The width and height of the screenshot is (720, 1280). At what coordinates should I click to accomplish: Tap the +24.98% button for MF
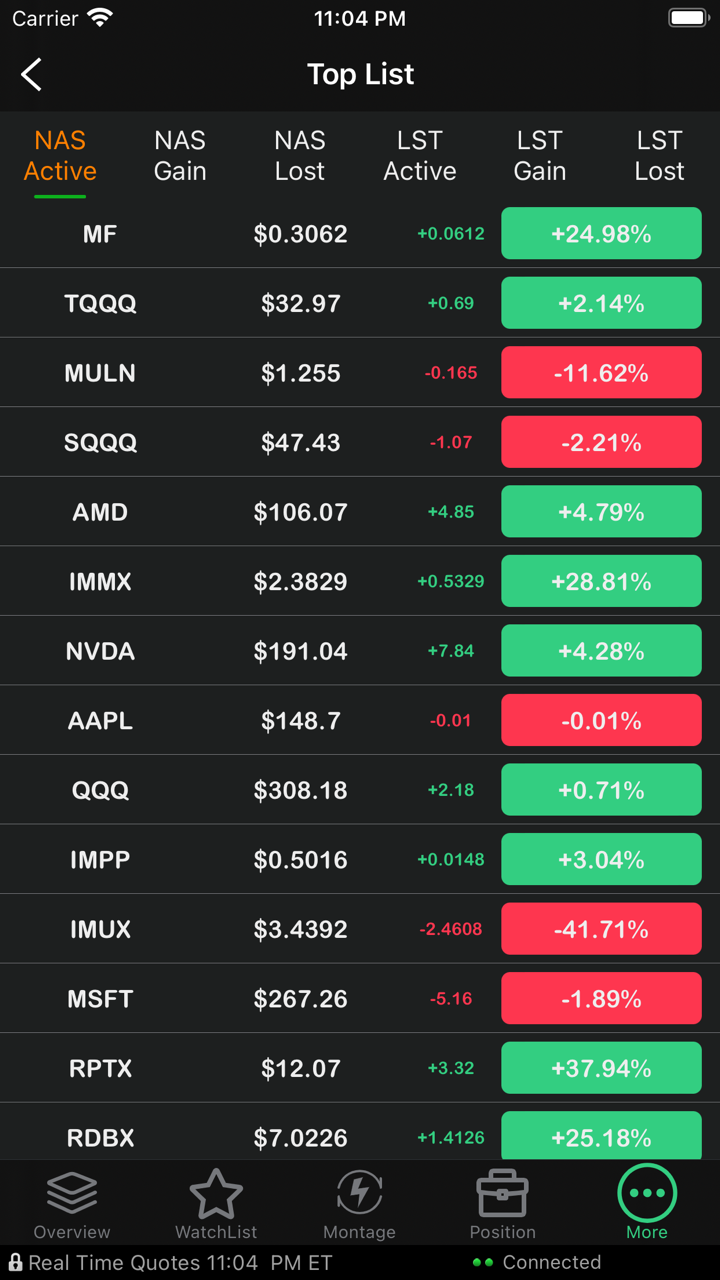(601, 234)
